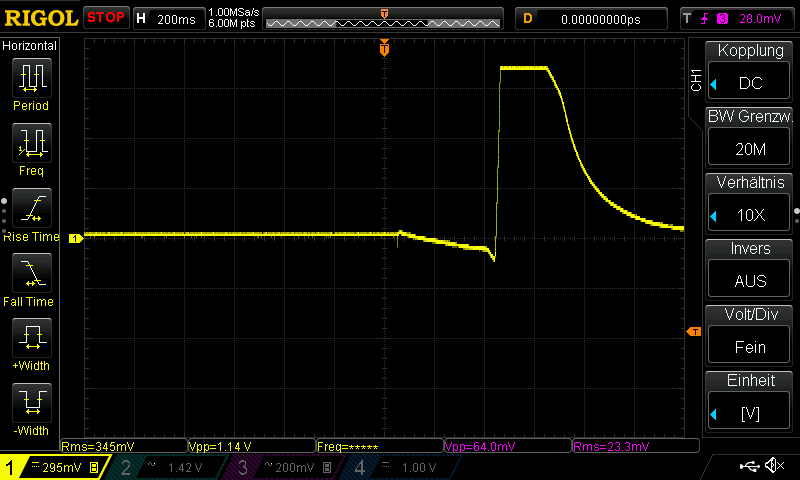The image size is (800, 480).
Task: Click the RIGOL logo
Action: (41, 18)
